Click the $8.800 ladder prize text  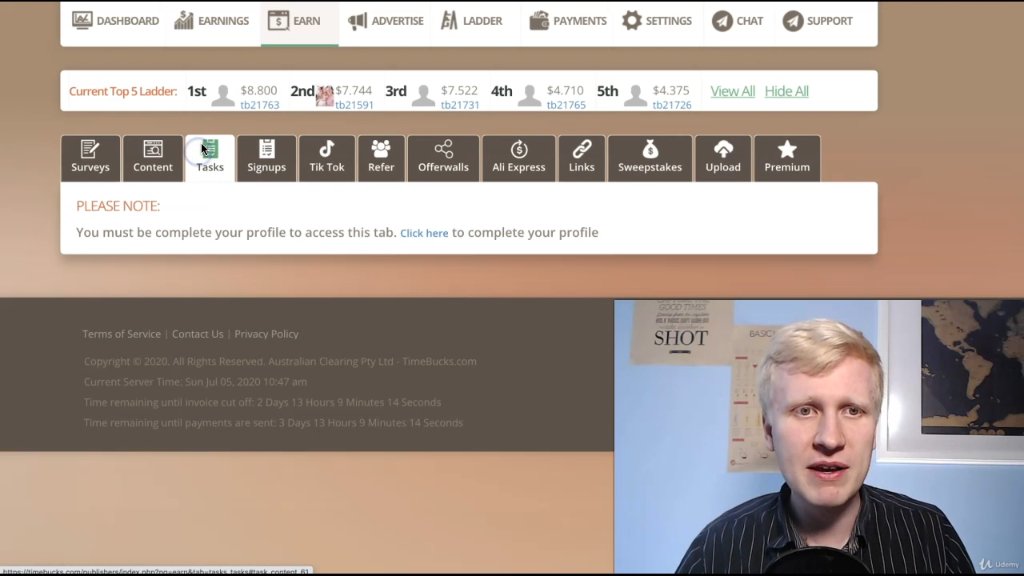(259, 90)
